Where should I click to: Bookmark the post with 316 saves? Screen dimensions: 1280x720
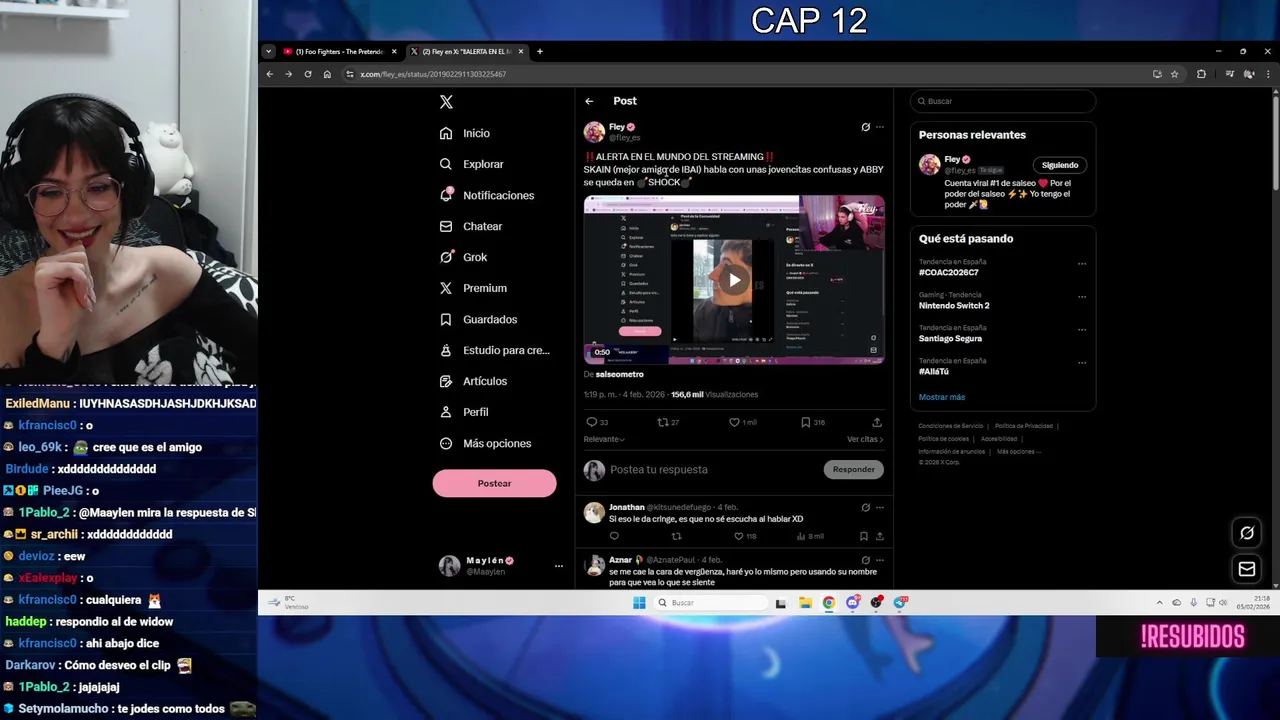coord(805,422)
